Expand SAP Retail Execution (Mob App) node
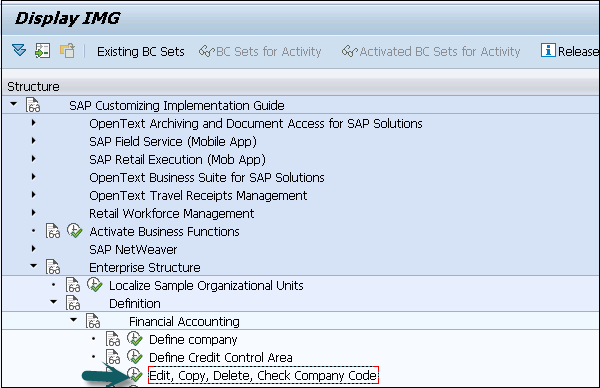Image resolution: width=600 pixels, height=388 pixels. tap(34, 159)
